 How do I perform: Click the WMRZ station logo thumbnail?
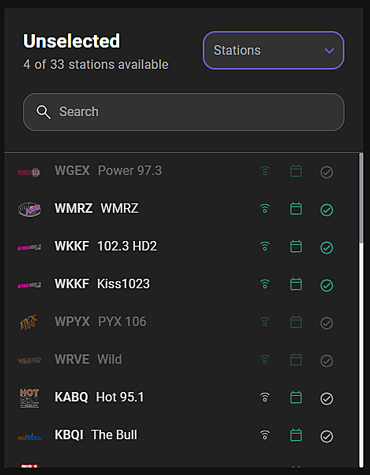pos(29,209)
